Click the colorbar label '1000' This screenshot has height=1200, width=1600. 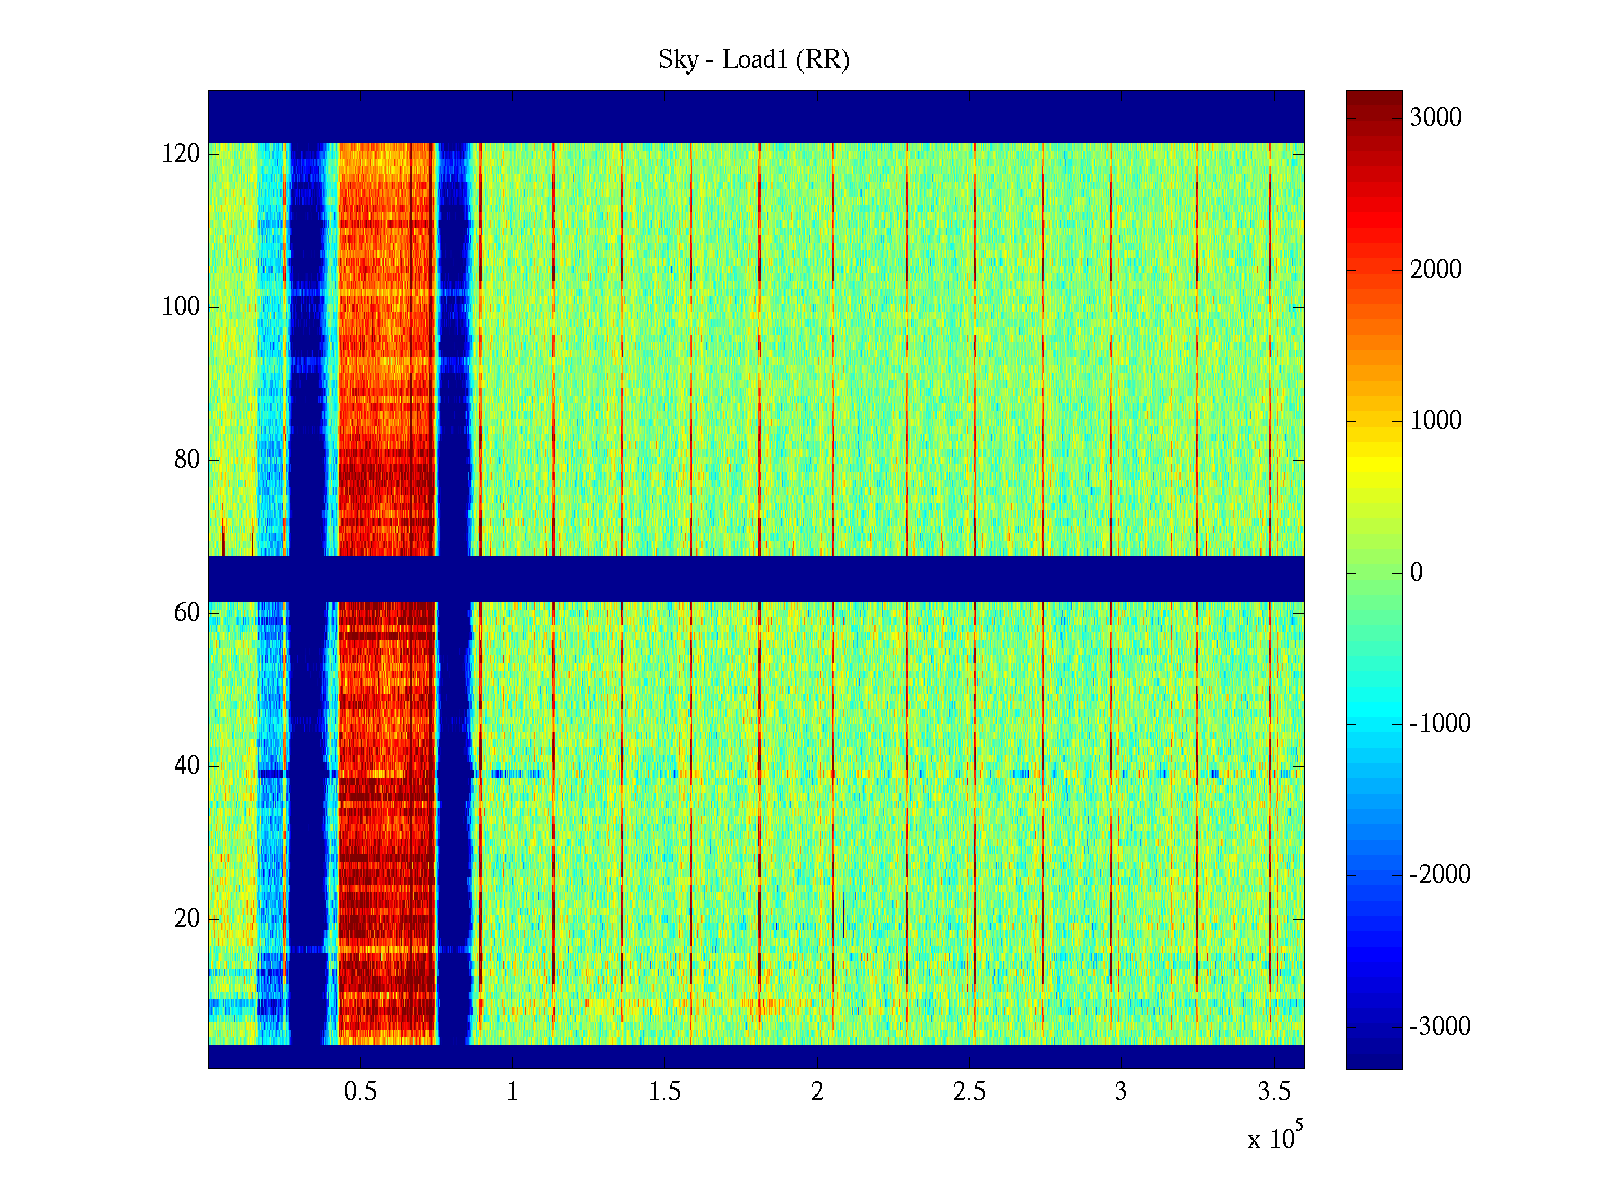(x=1435, y=421)
